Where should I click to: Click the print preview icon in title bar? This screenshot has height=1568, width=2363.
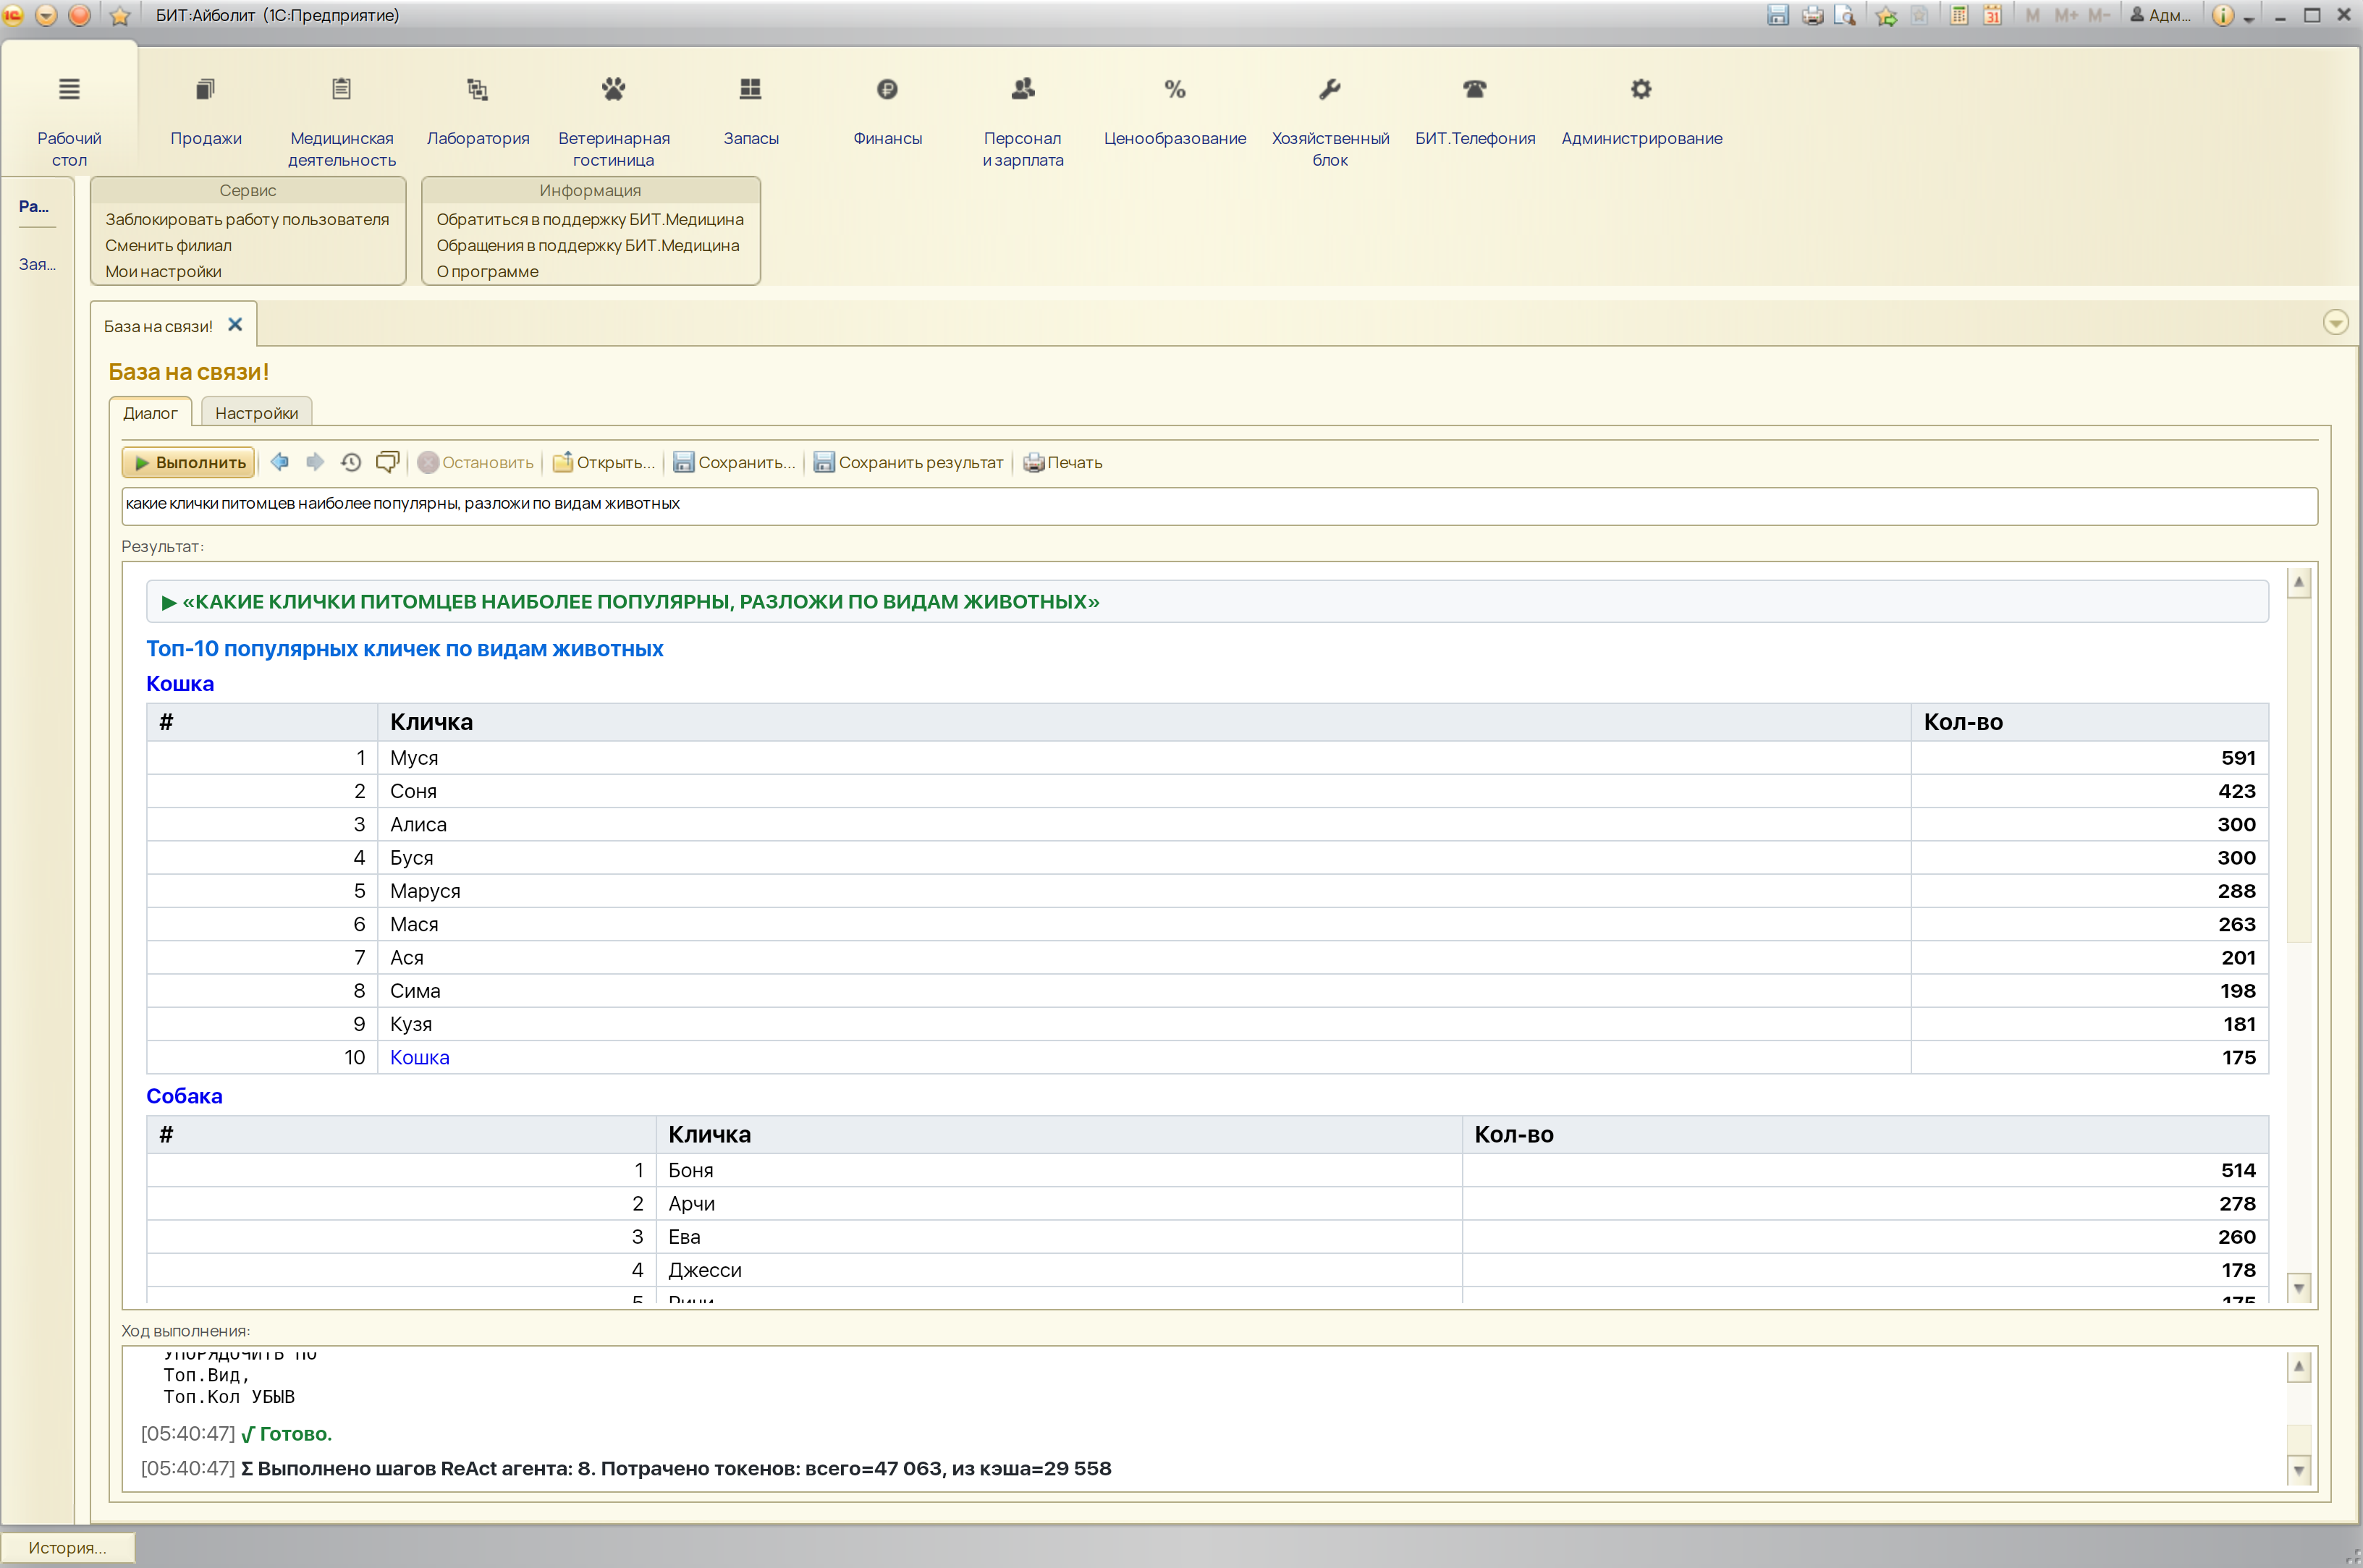(x=1845, y=15)
